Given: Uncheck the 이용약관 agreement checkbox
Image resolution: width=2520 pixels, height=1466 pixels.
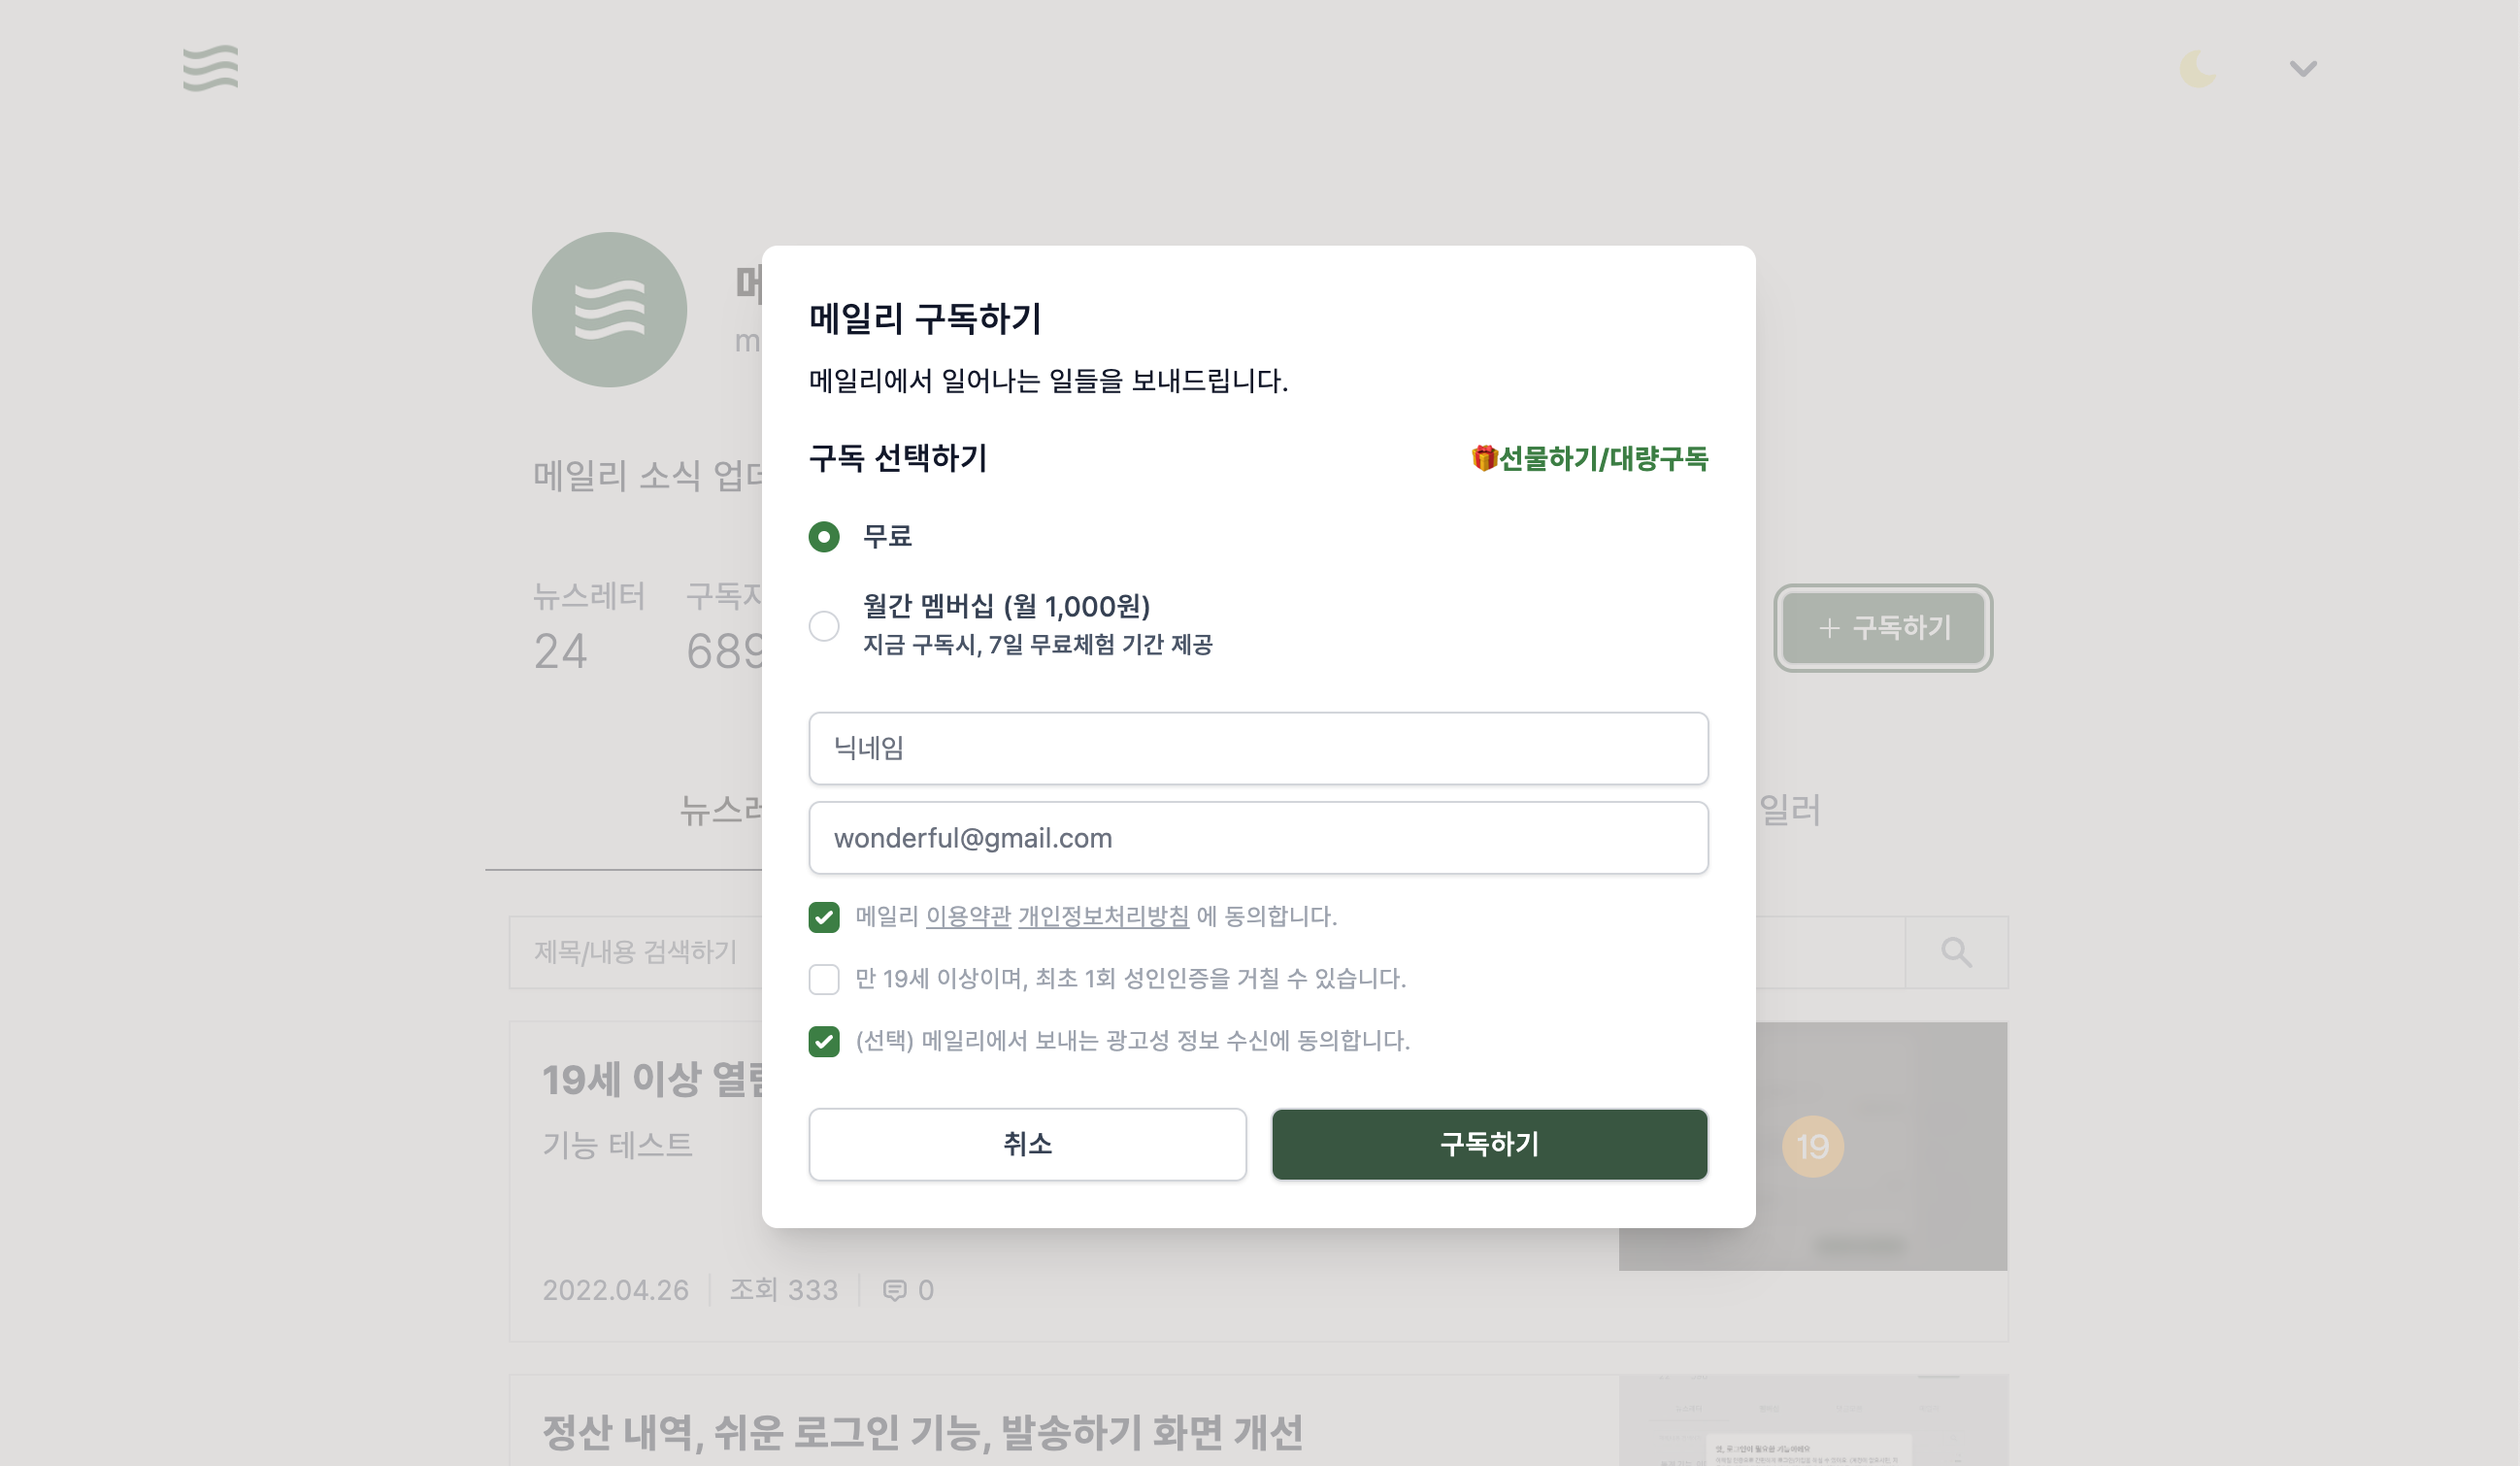Looking at the screenshot, I should (823, 917).
